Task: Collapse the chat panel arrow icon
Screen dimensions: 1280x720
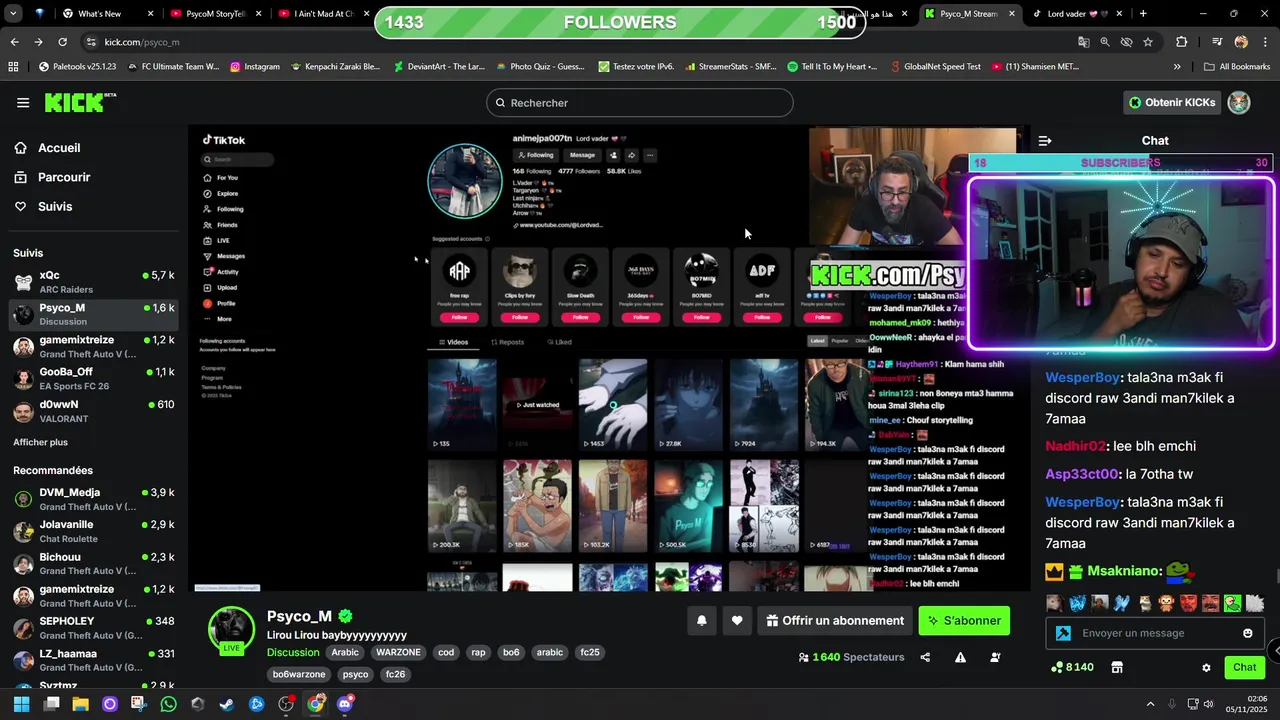Action: click(x=1045, y=141)
